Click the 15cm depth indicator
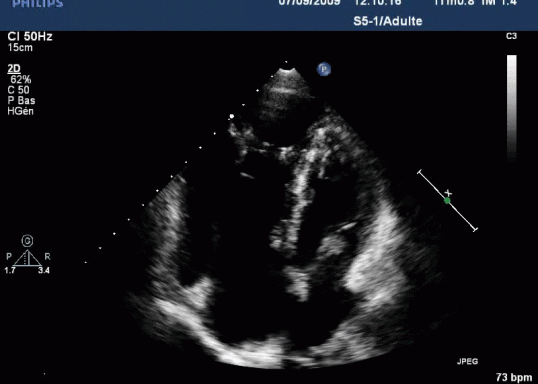 [x=20, y=48]
